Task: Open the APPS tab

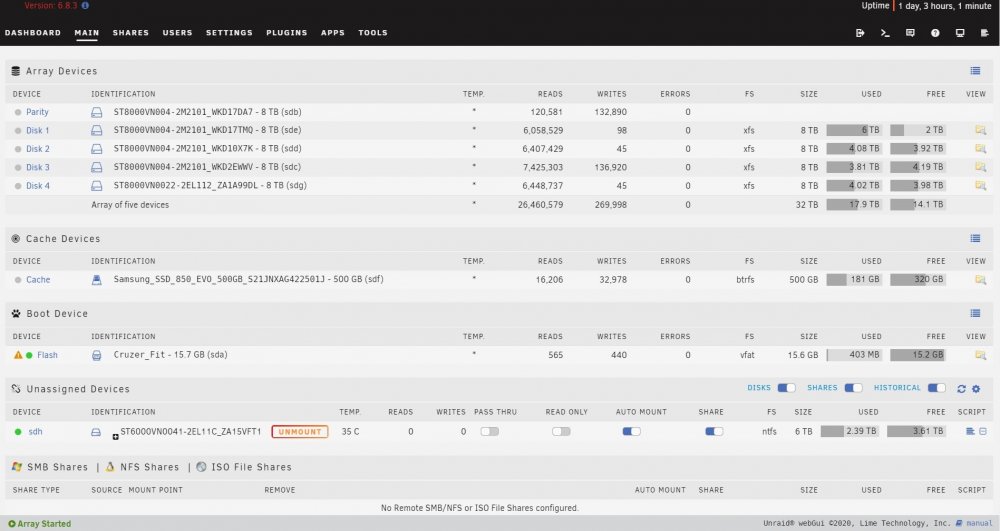Action: 333,33
